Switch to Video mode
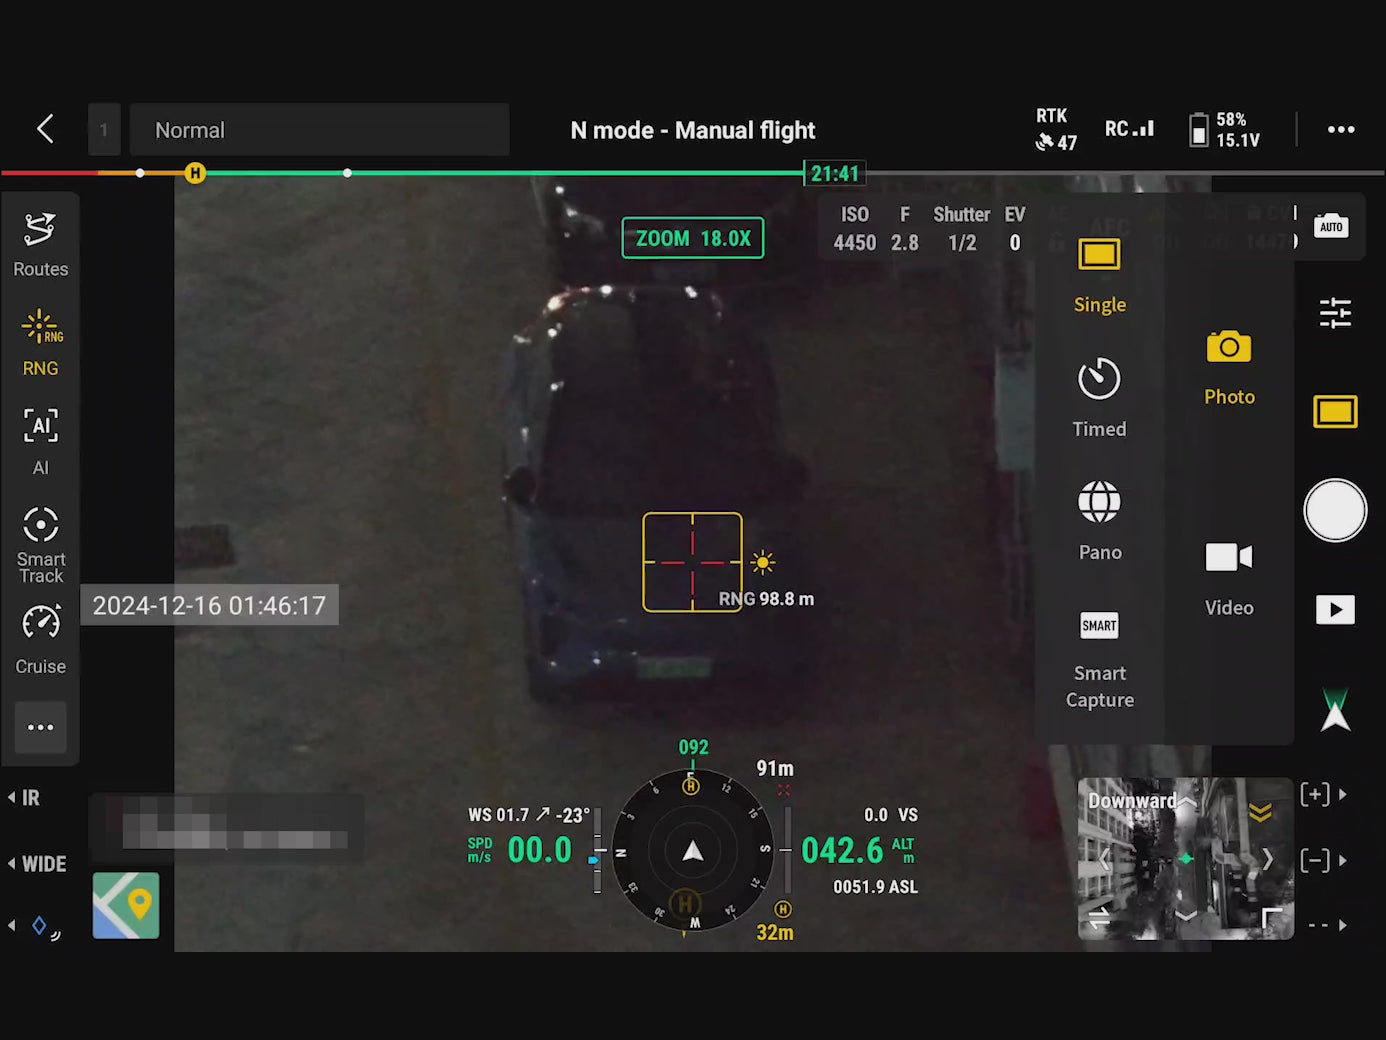1386x1040 pixels. pyautogui.click(x=1229, y=577)
